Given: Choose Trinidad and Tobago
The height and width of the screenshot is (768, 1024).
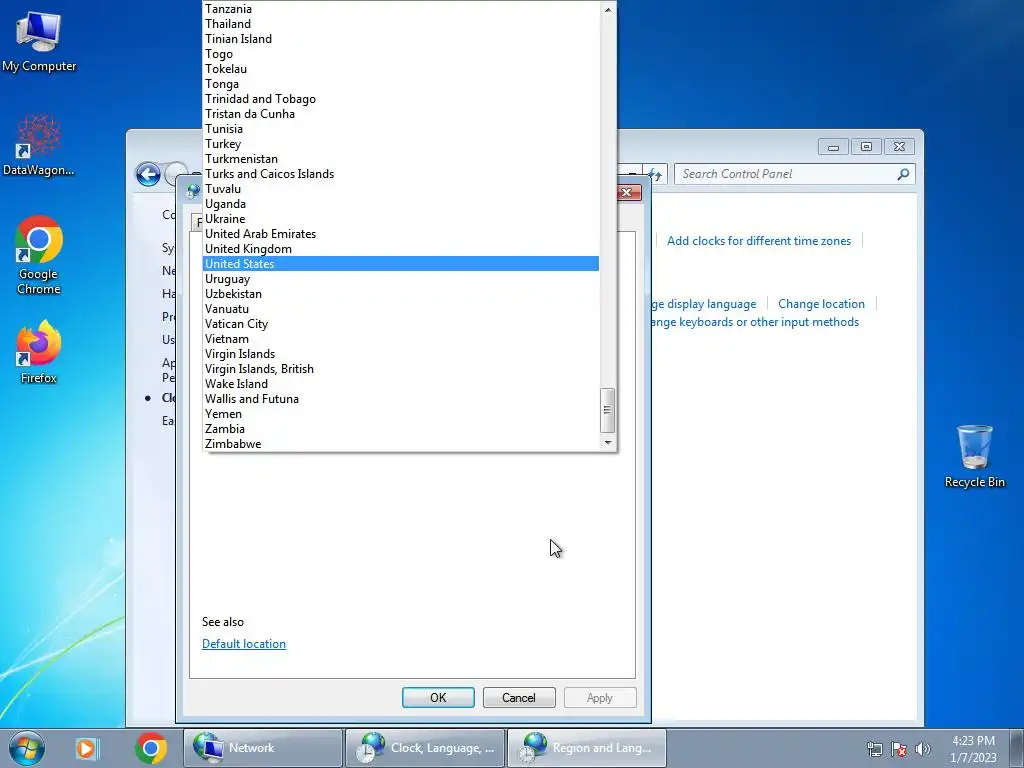Looking at the screenshot, I should 401,99.
